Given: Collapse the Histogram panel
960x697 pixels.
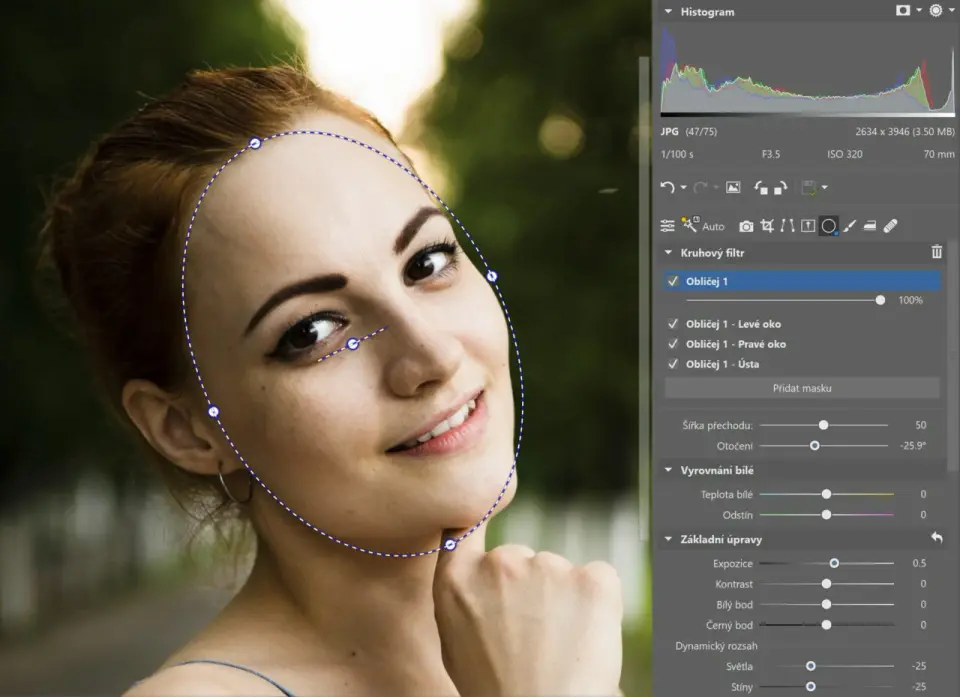Looking at the screenshot, I should click(668, 12).
